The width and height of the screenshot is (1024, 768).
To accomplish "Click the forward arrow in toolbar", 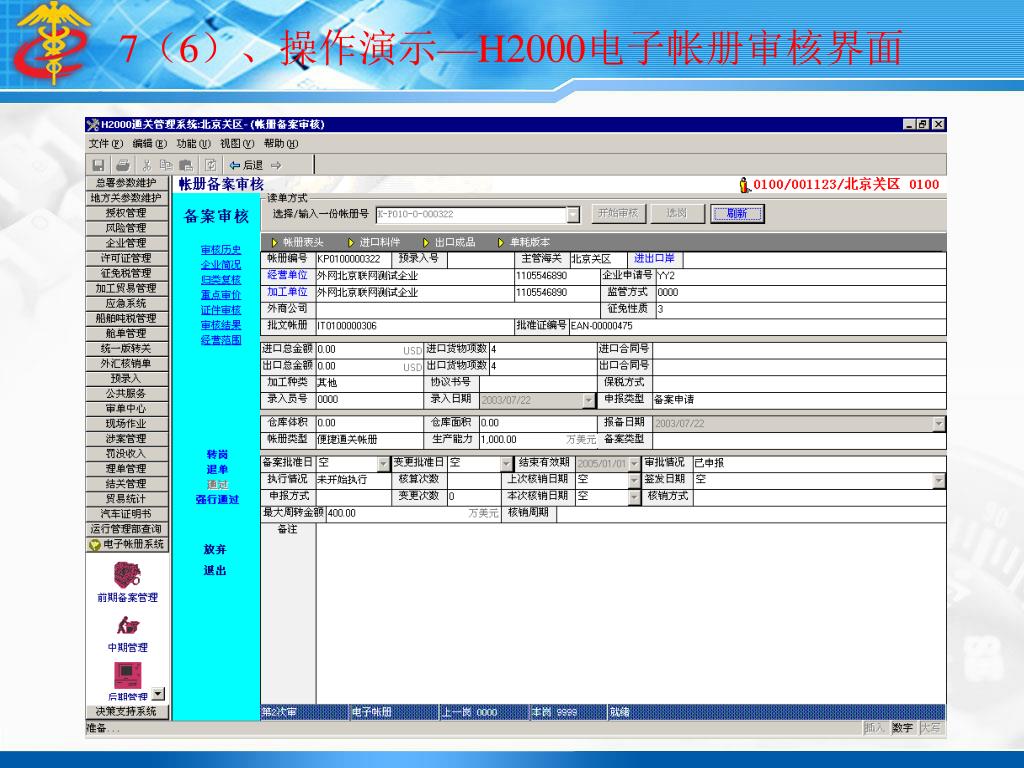I will (x=276, y=165).
